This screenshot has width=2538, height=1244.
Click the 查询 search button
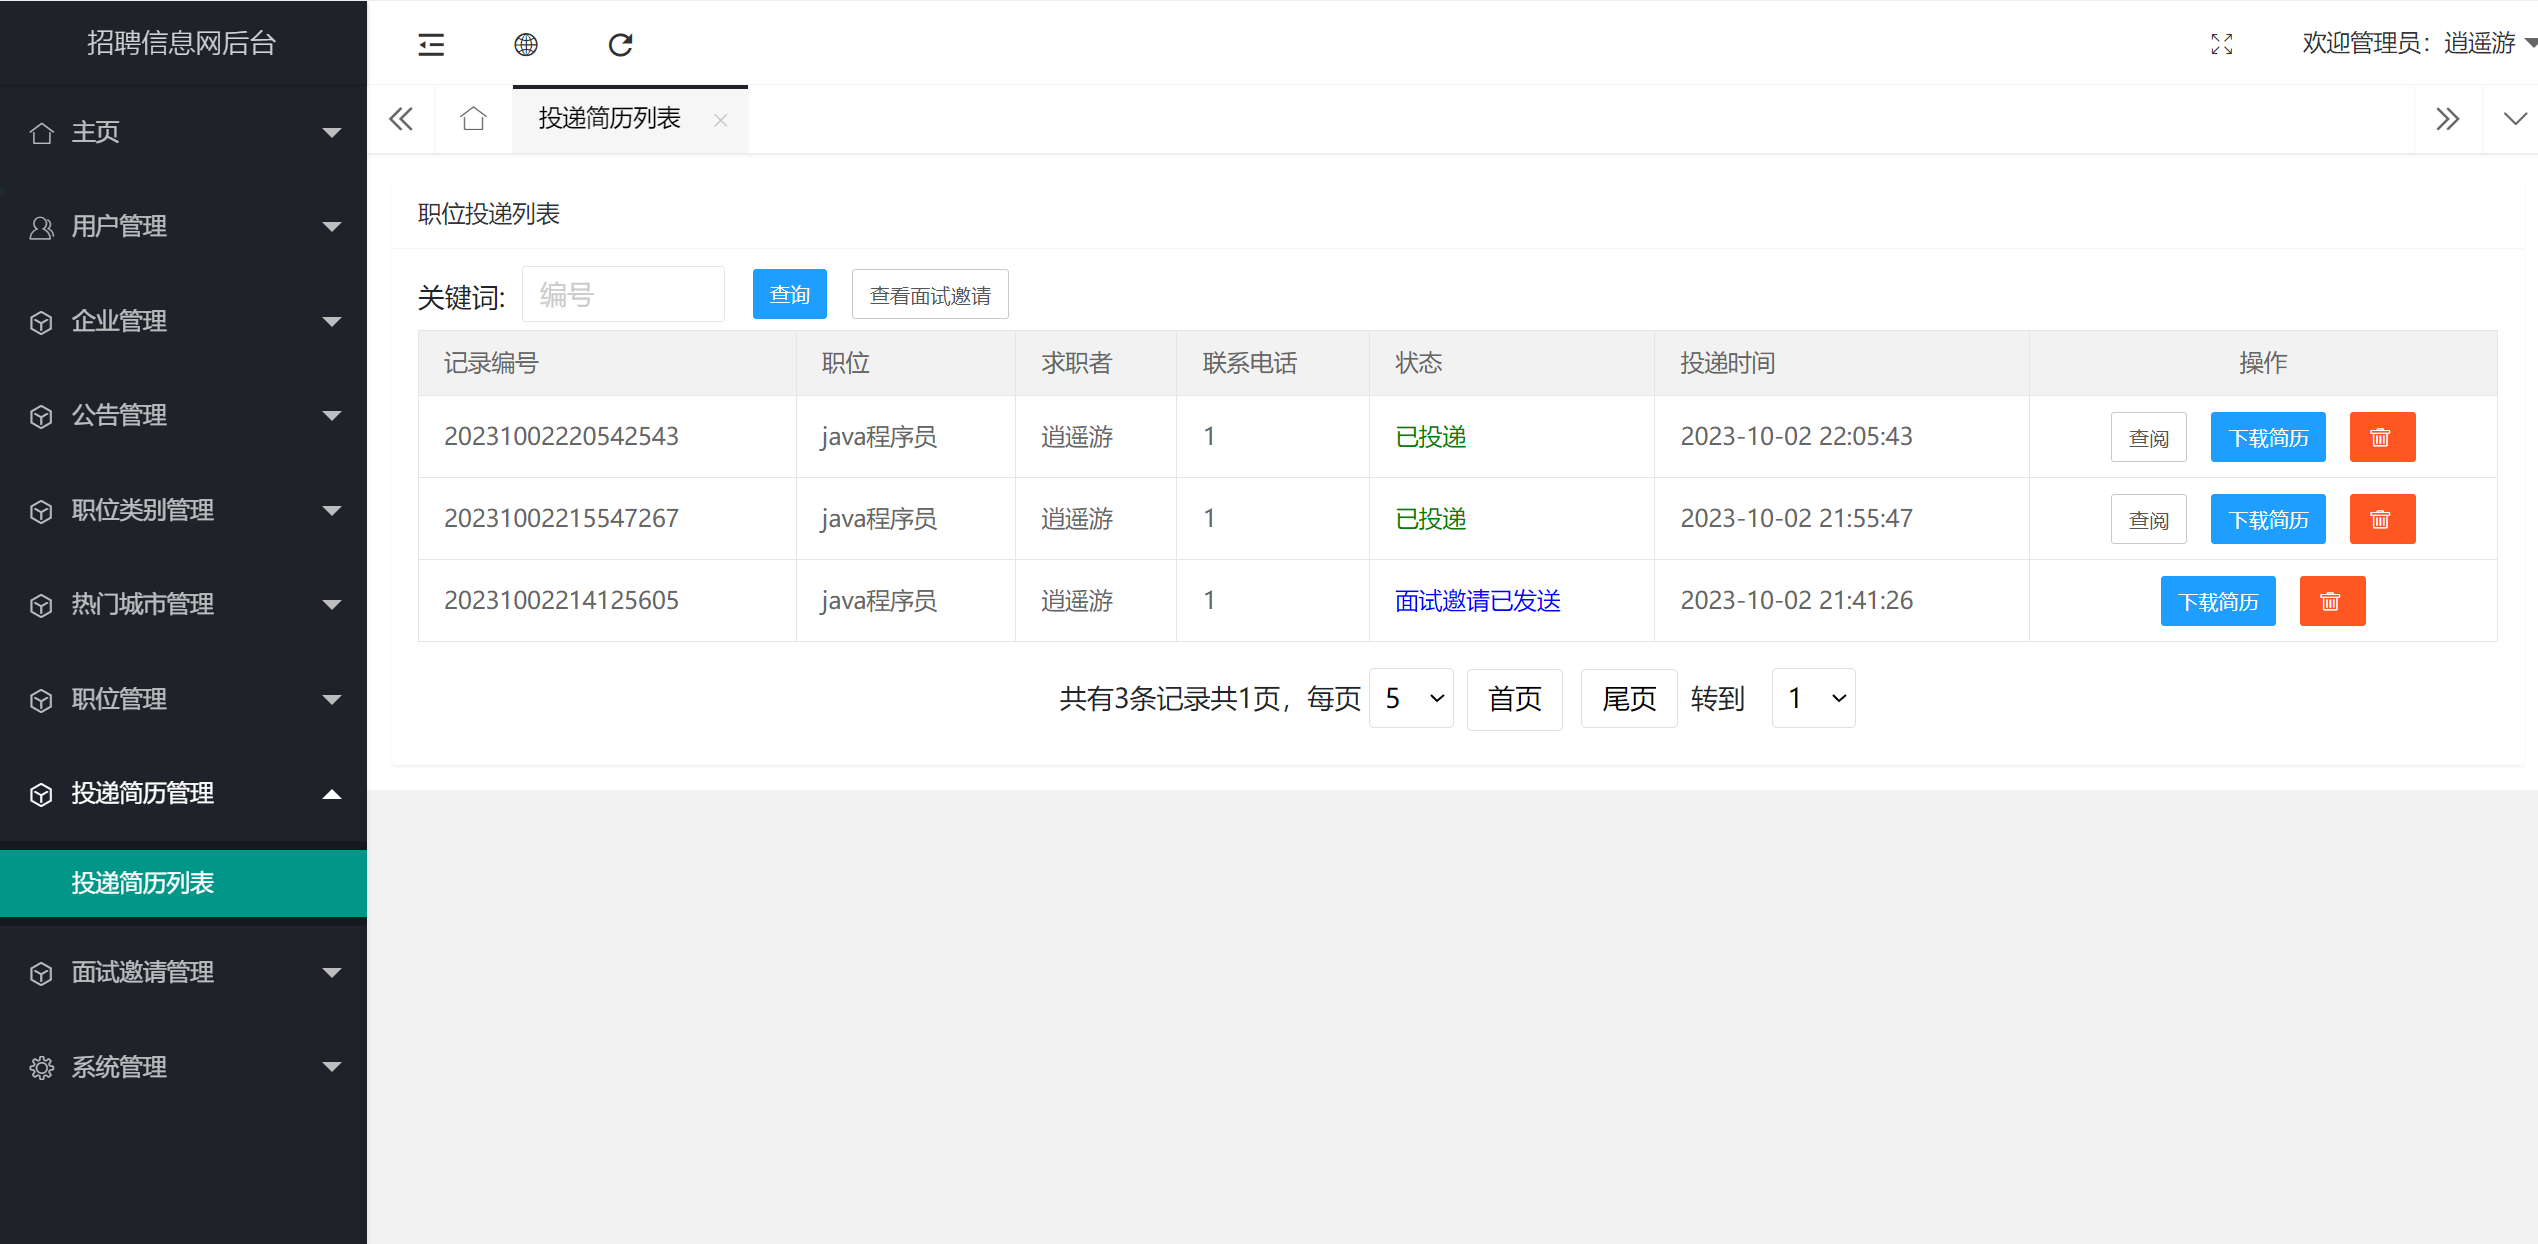(x=789, y=293)
